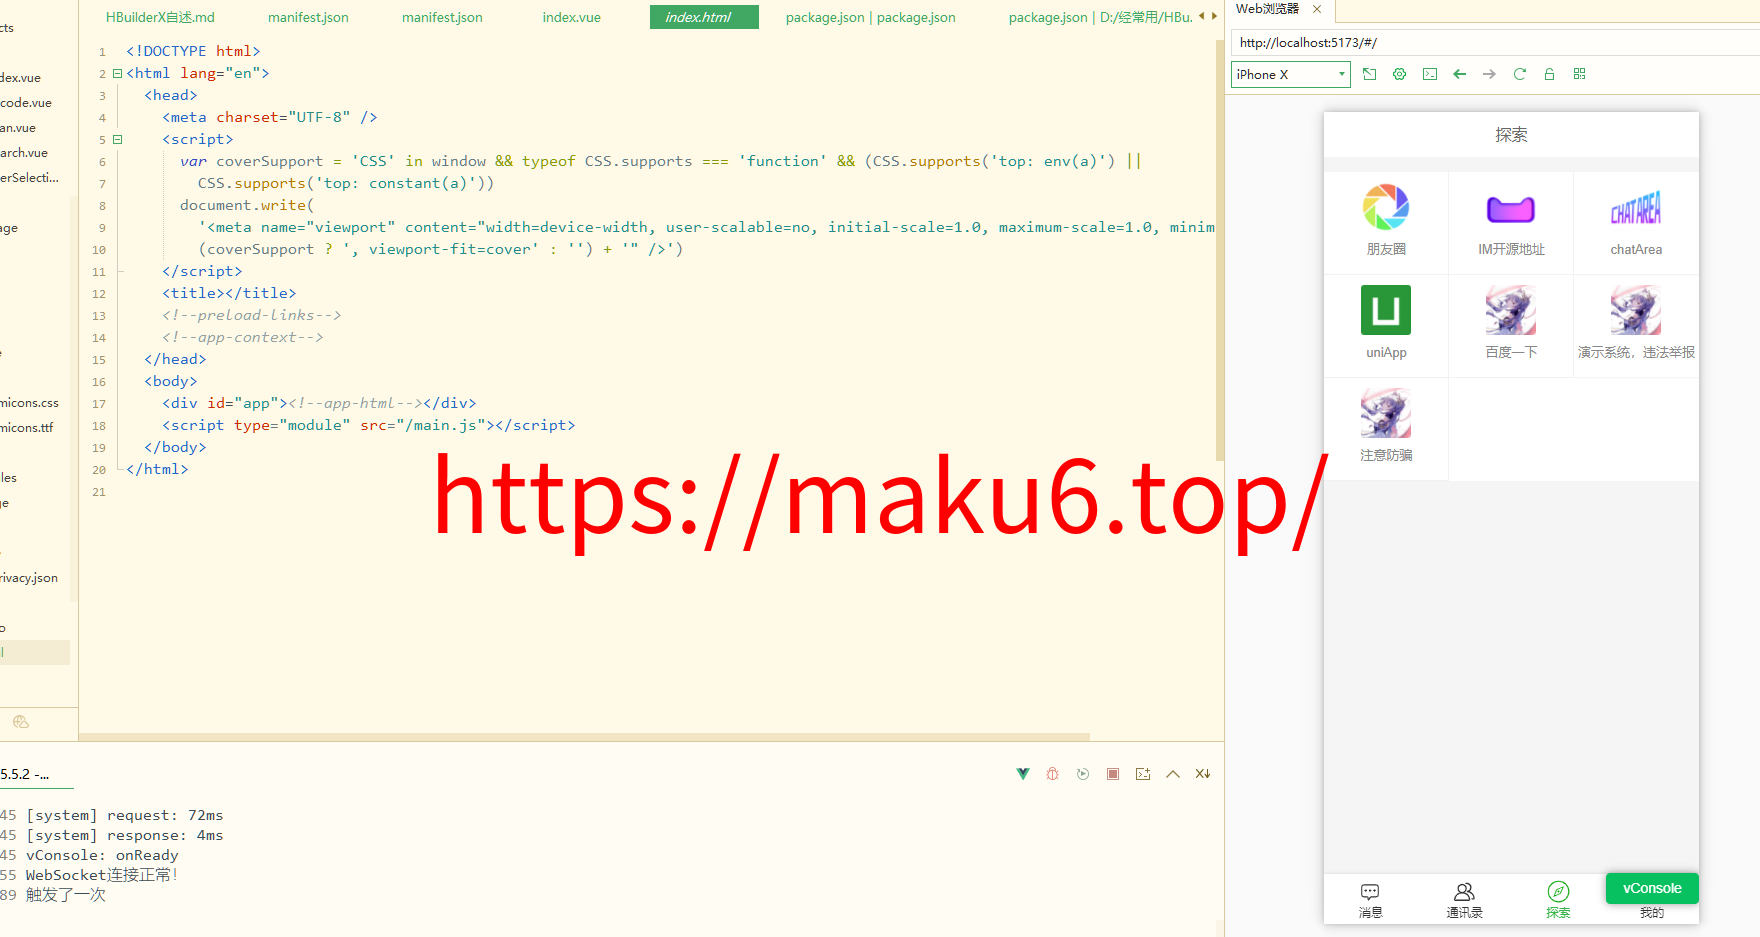Open the iPhone X device dropdown
The height and width of the screenshot is (937, 1760).
click(x=1290, y=75)
